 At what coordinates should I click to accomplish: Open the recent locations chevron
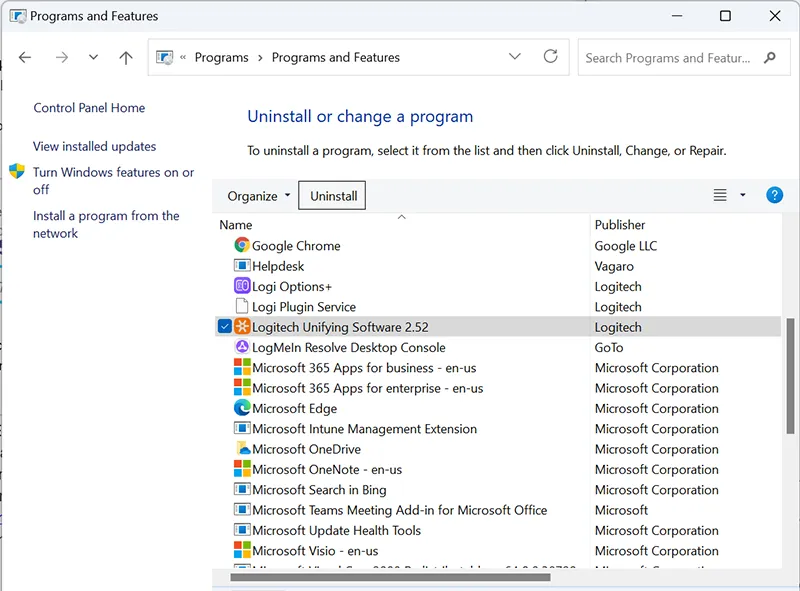click(93, 58)
